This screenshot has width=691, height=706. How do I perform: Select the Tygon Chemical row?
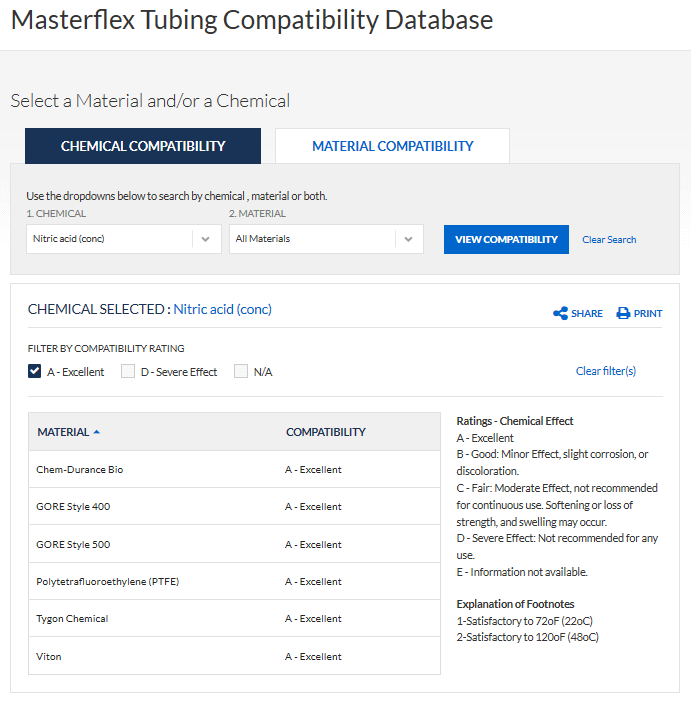(72, 618)
